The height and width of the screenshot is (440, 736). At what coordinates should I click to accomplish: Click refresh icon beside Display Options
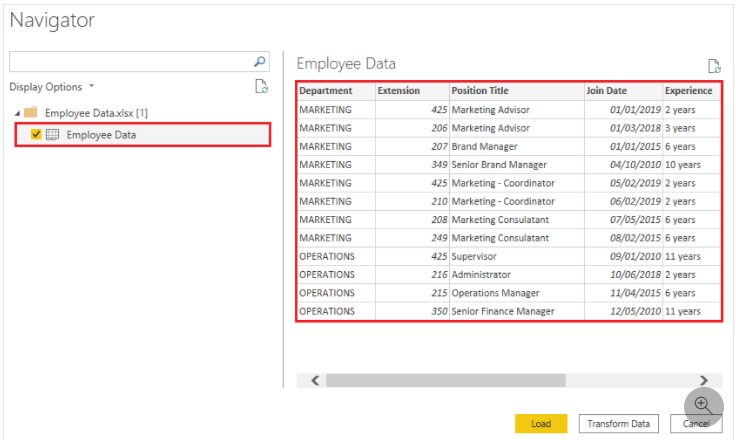pos(261,86)
